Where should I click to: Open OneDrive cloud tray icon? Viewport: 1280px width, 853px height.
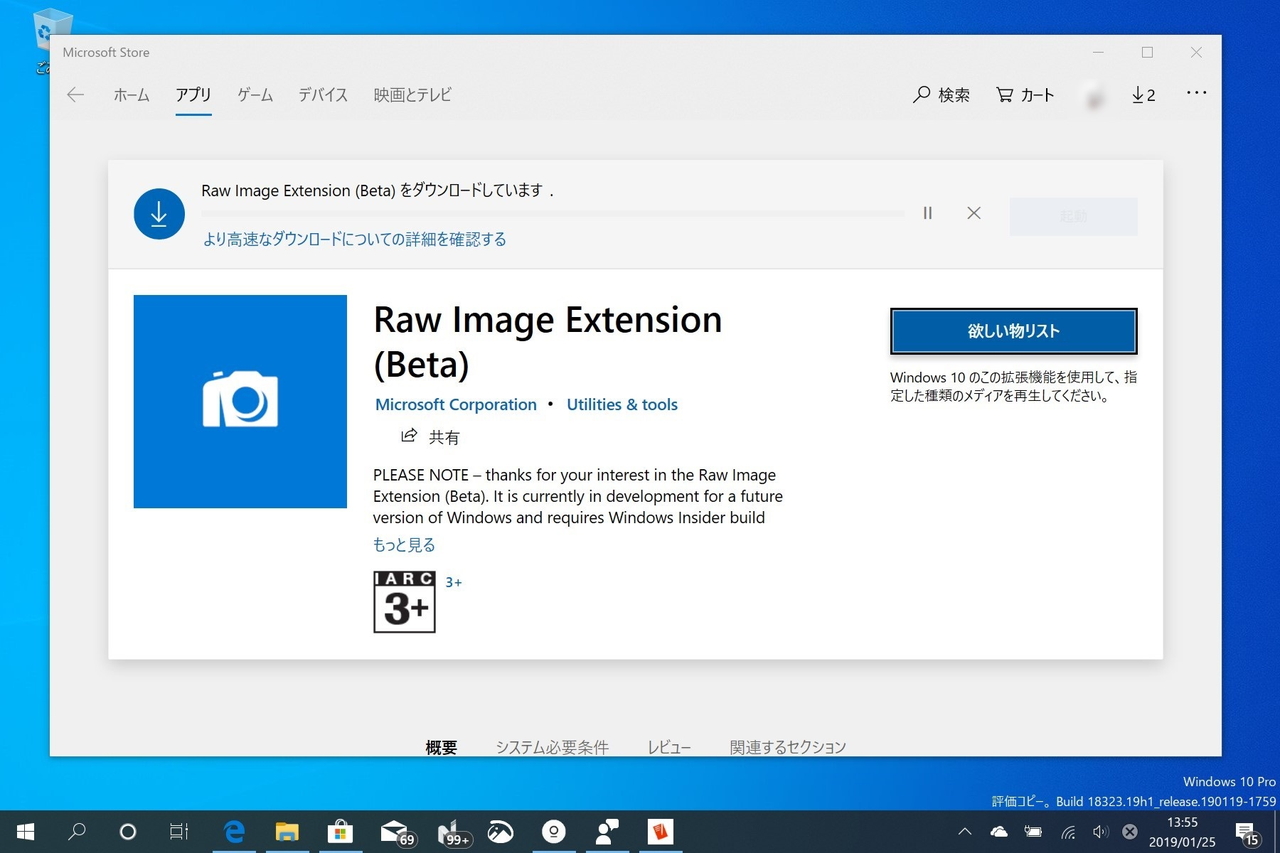coord(998,832)
